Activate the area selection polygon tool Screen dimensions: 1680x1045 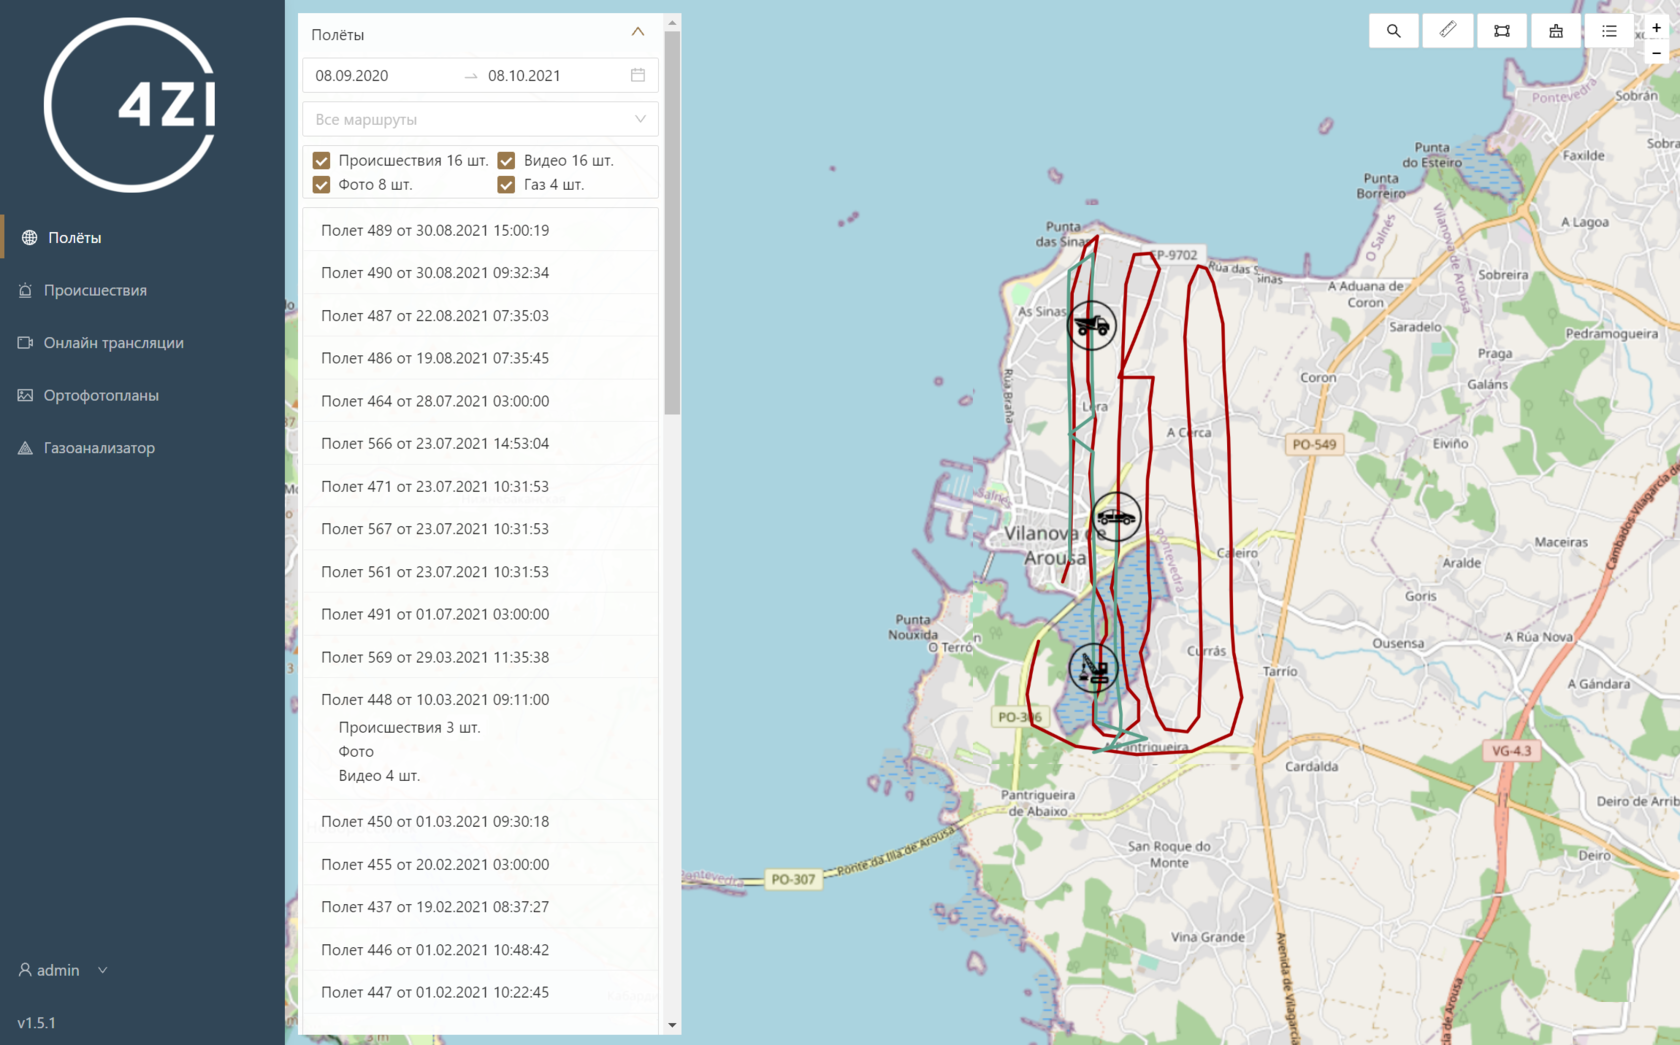1501,31
